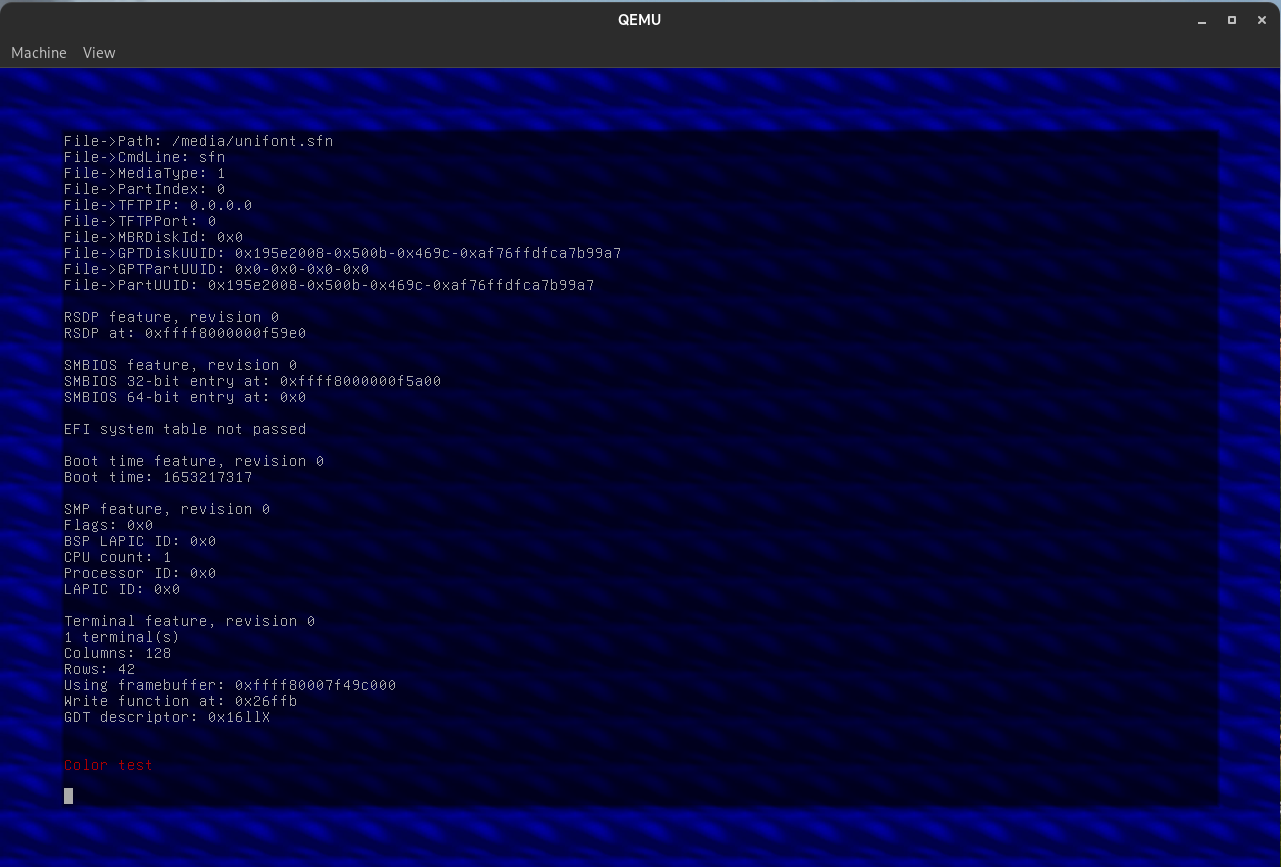Viewport: 1281px width, 867px height.
Task: Open the View menu
Action: click(99, 52)
